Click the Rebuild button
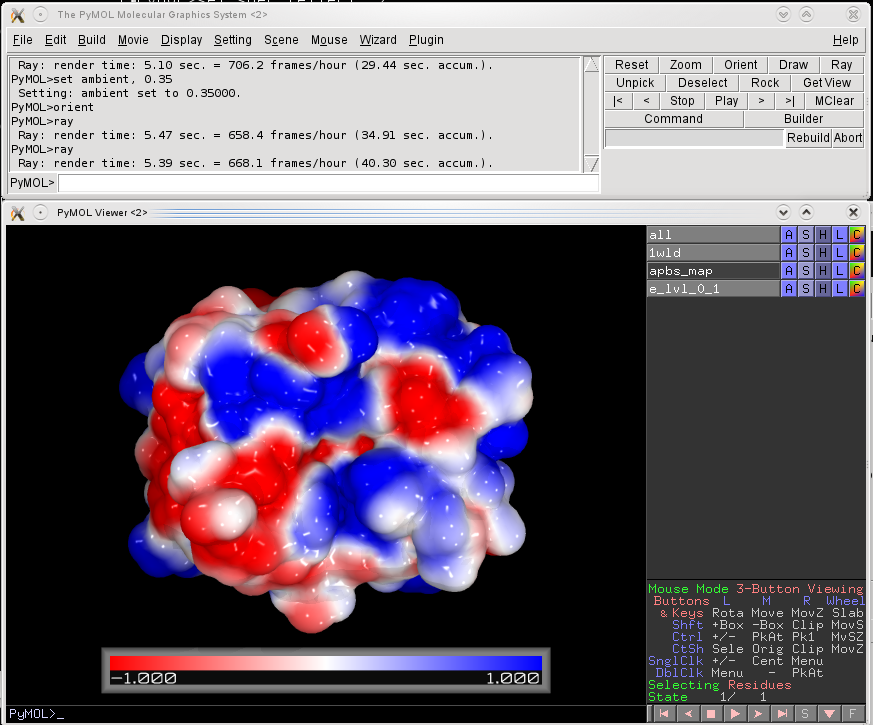 tap(808, 138)
